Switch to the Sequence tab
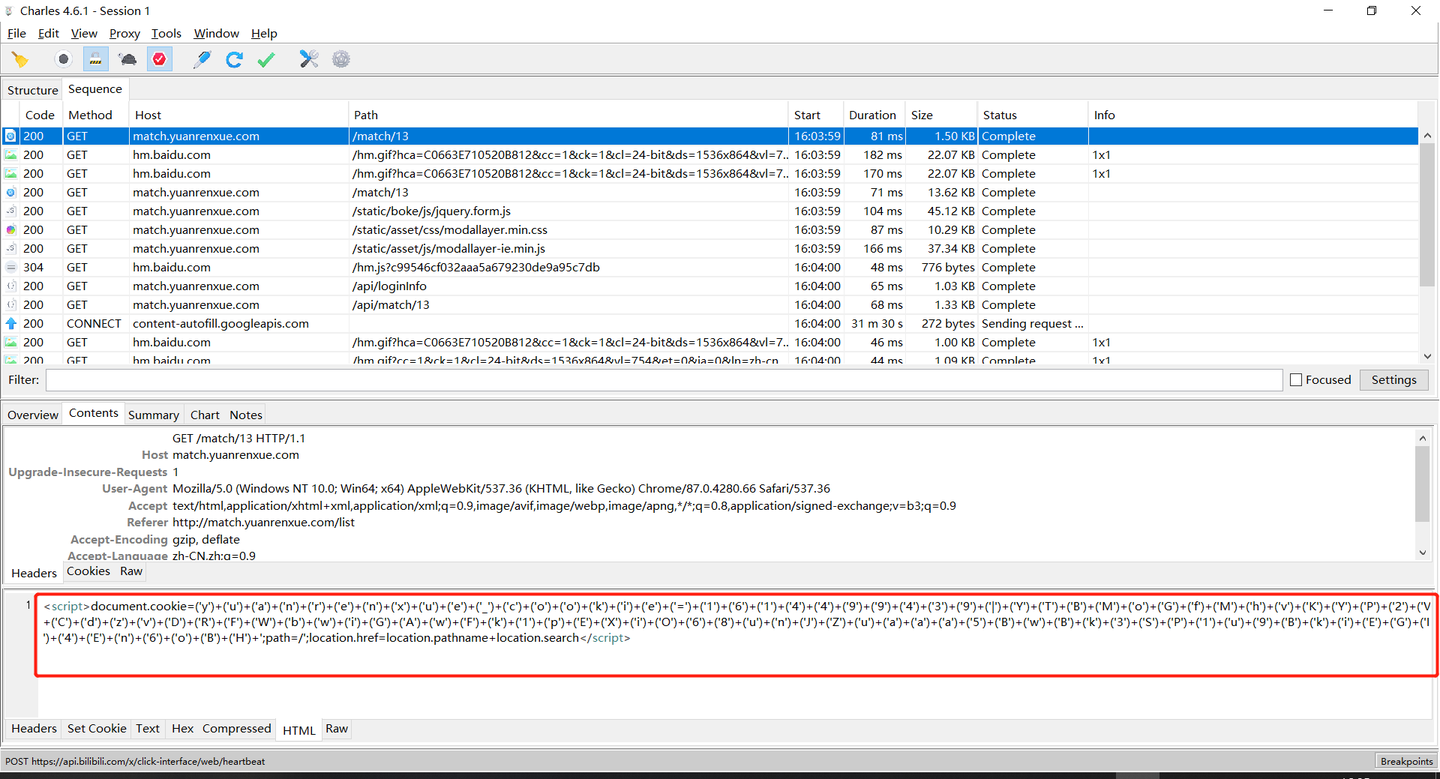Image resolution: width=1440 pixels, height=779 pixels. (95, 89)
